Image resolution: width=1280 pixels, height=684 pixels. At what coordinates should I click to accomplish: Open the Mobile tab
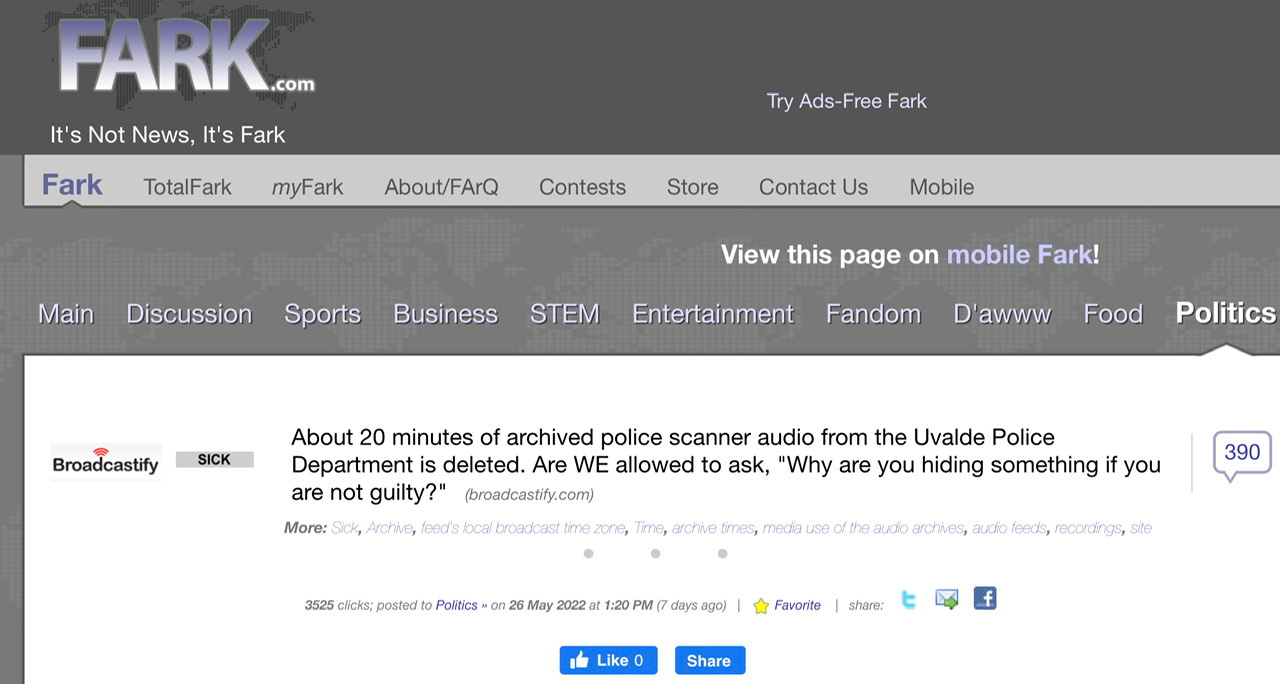click(x=941, y=187)
